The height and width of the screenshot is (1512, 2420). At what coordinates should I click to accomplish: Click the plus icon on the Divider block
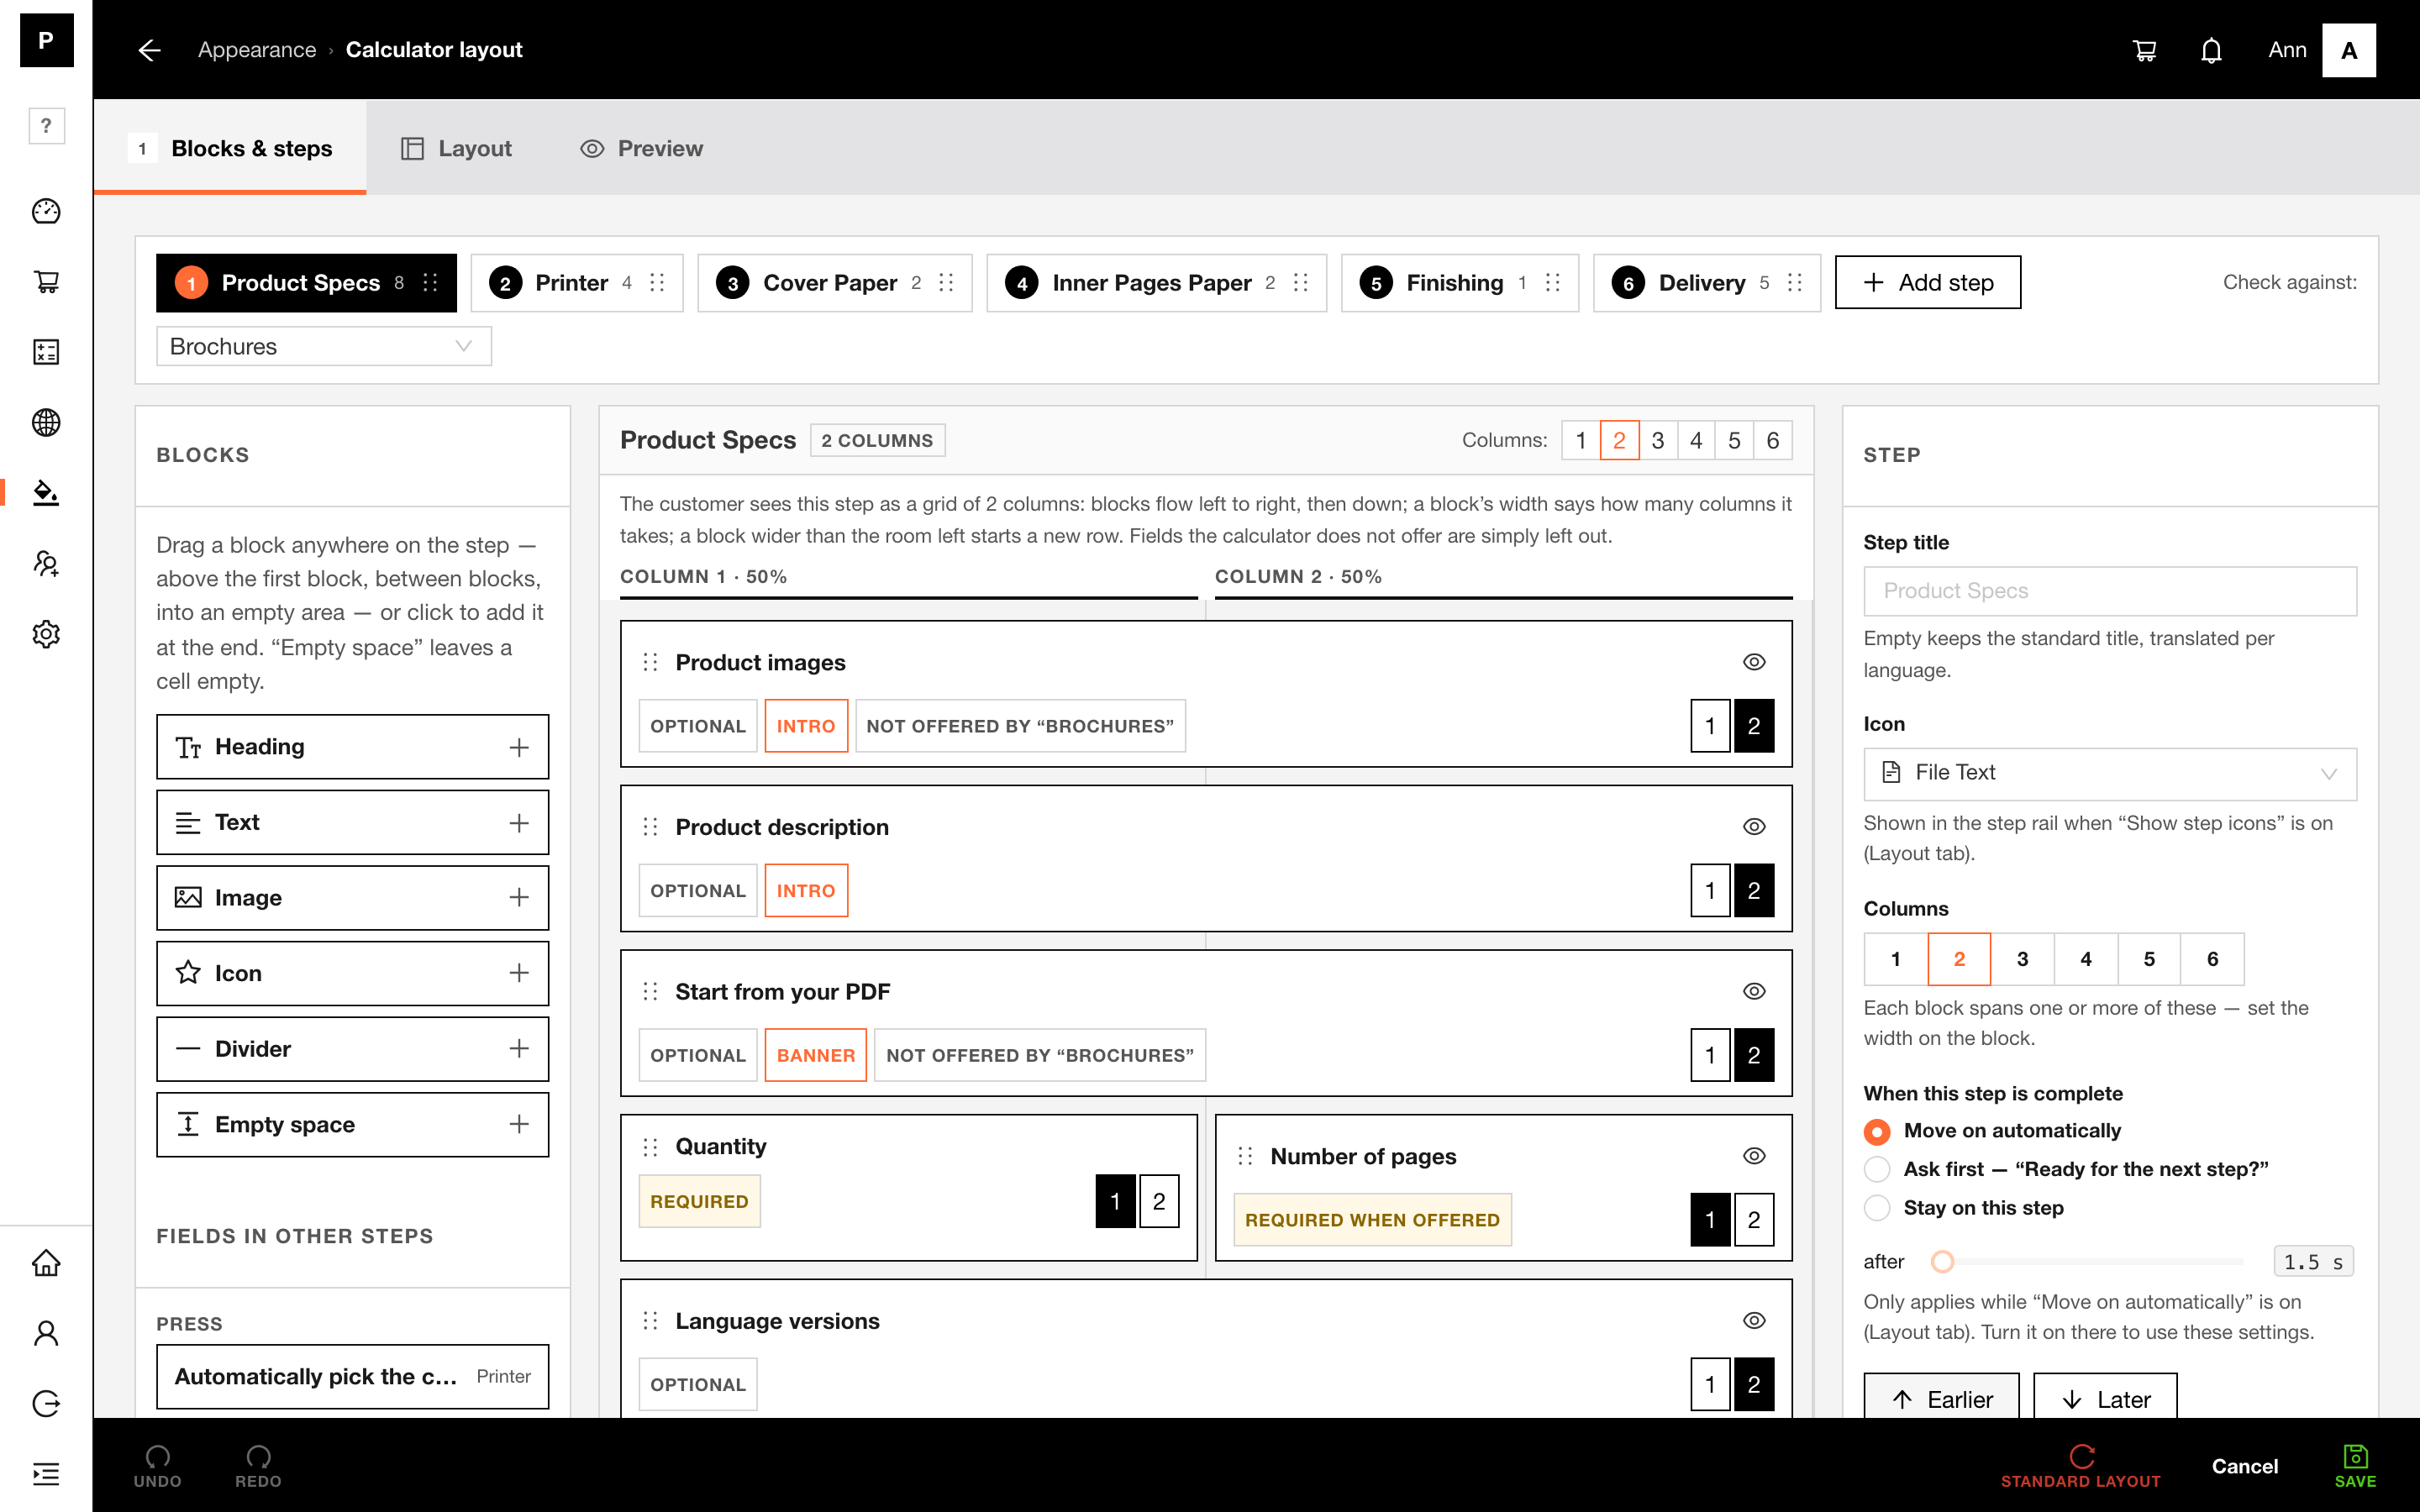[x=519, y=1048]
